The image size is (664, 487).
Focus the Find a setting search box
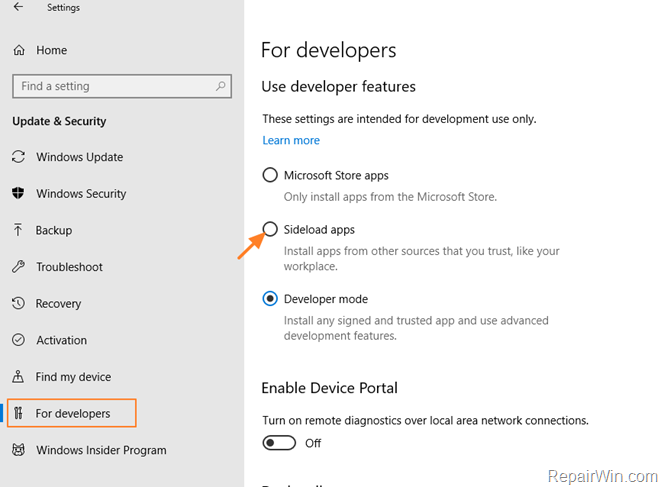122,86
